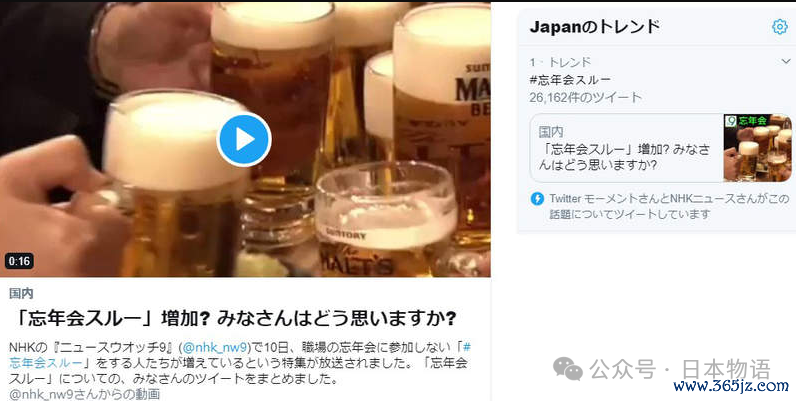Expand the chevron beside trend number one
796x401 pixels.
click(x=786, y=61)
